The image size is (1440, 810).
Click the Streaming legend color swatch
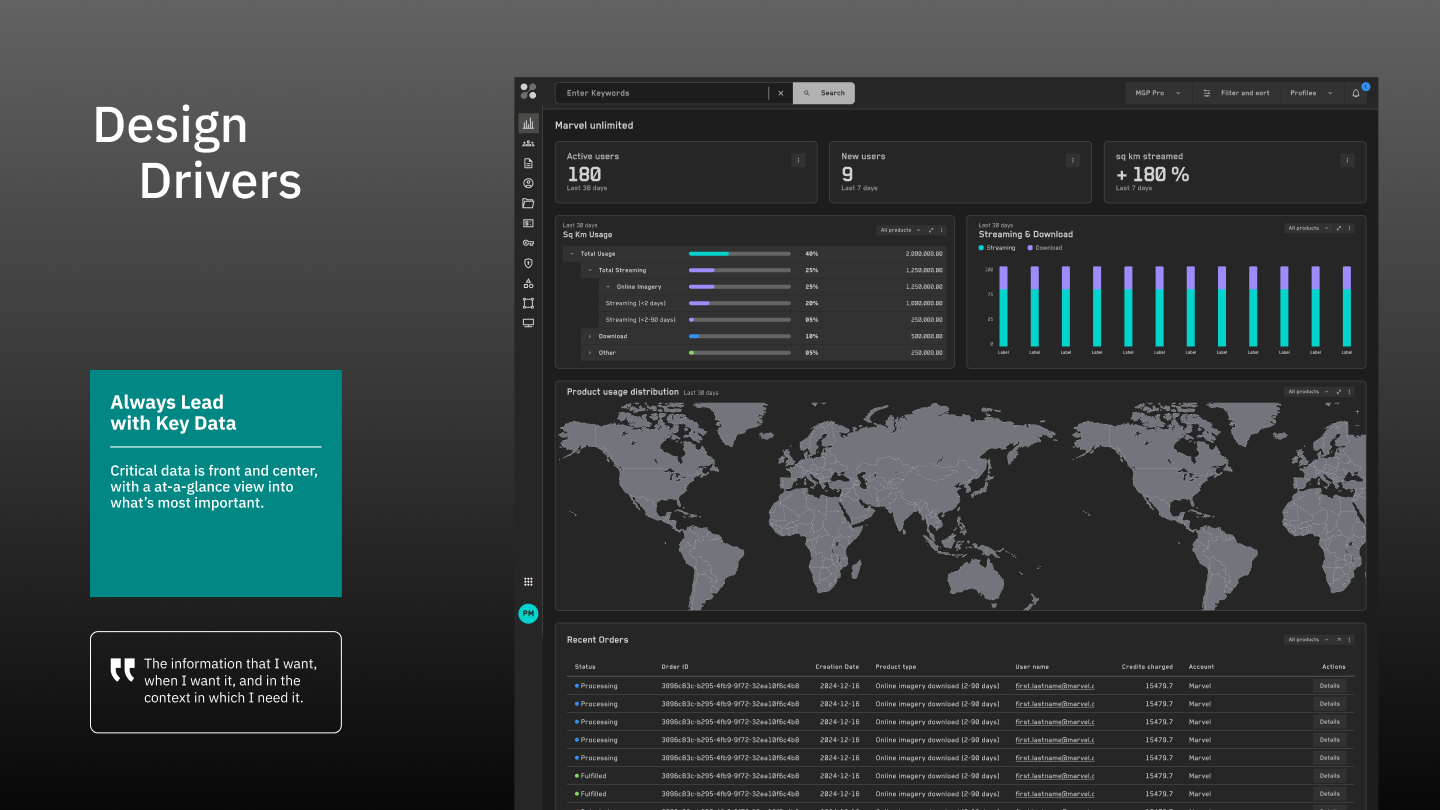pyautogui.click(x=982, y=248)
